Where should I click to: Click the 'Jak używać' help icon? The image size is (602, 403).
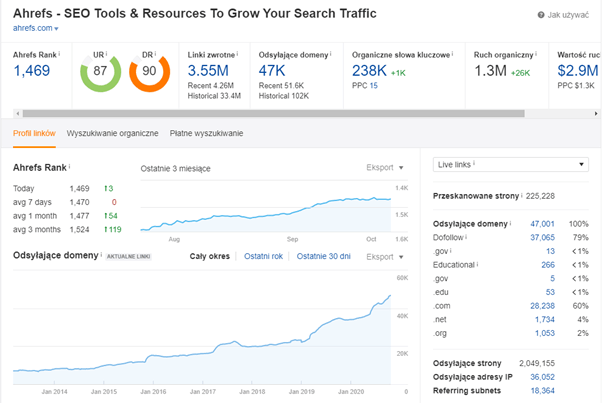point(542,16)
